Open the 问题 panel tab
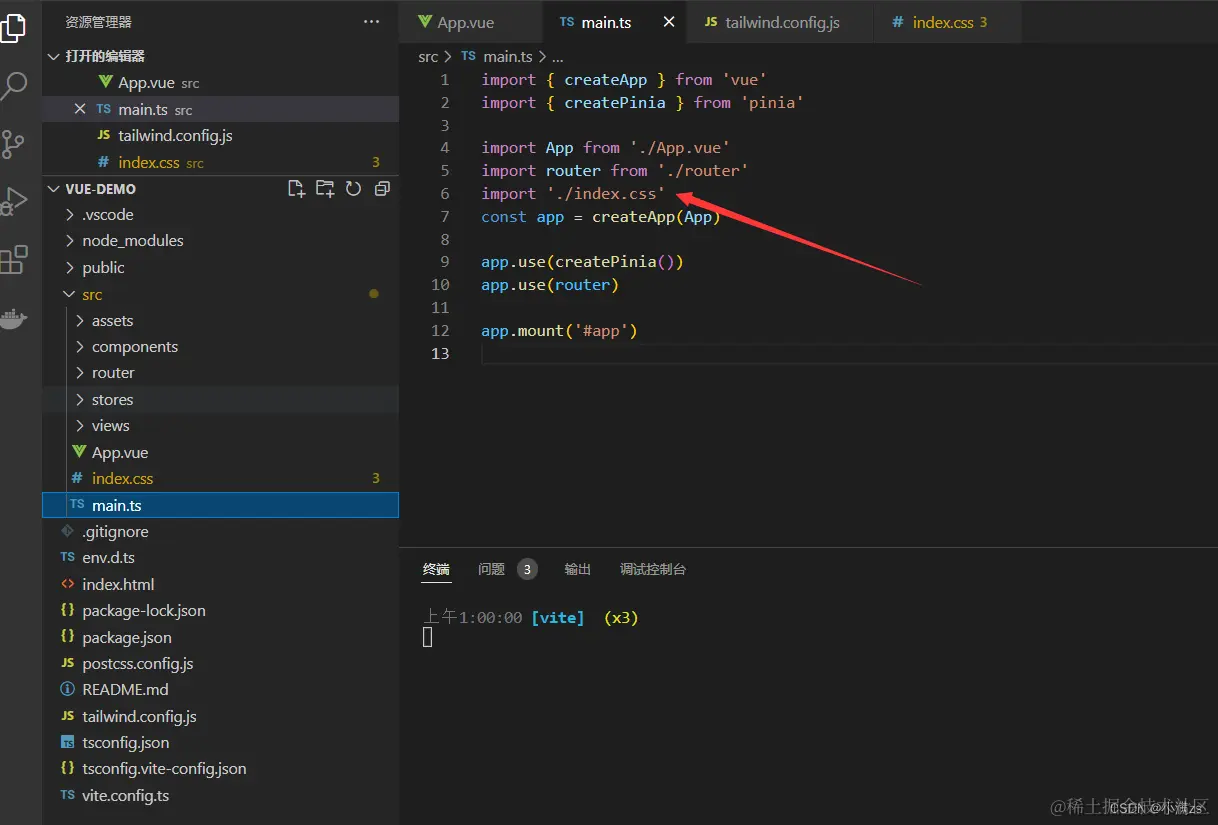The width and height of the screenshot is (1218, 825). coord(491,569)
